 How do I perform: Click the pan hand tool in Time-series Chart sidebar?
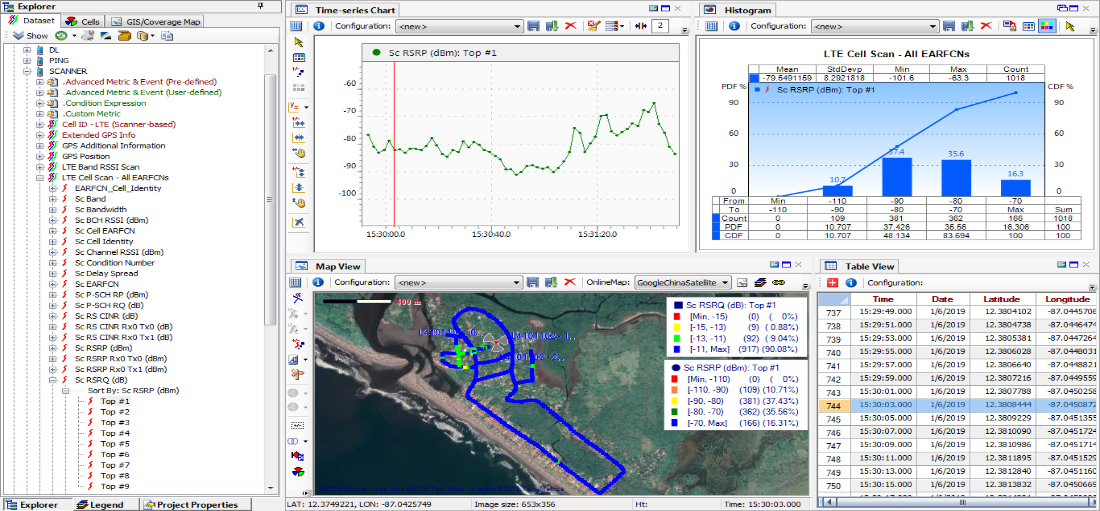pos(298,153)
